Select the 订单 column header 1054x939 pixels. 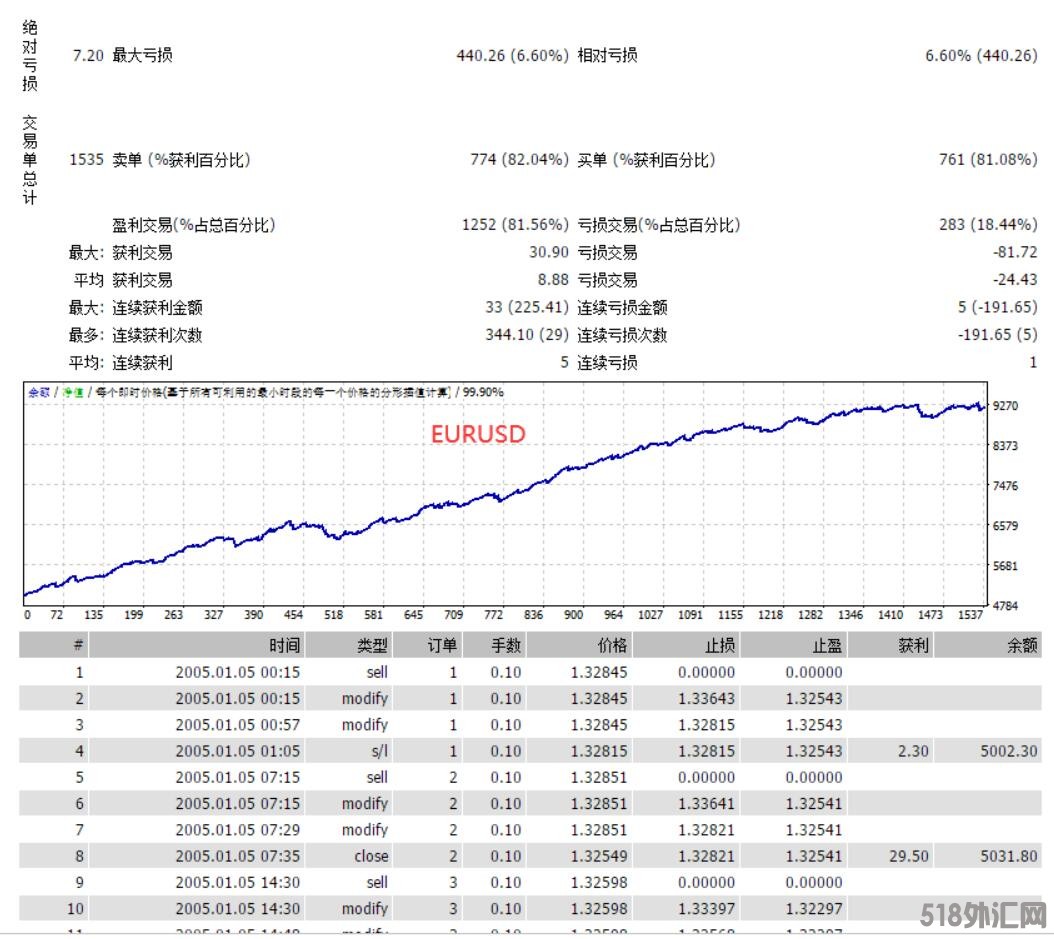point(441,645)
